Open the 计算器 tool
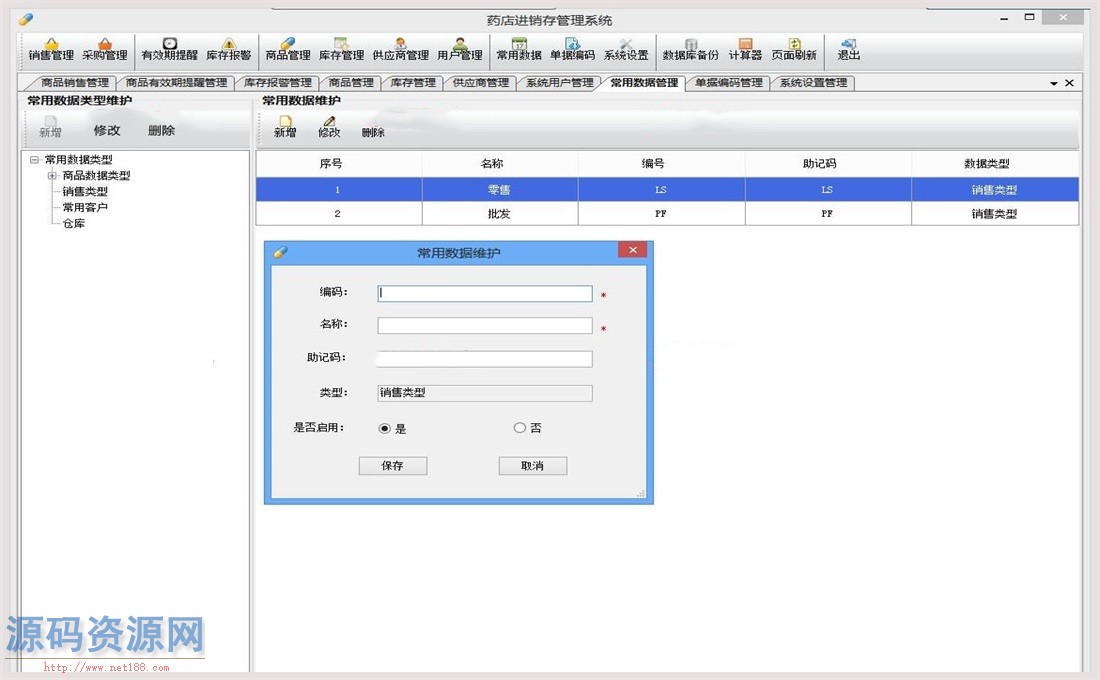The height and width of the screenshot is (680, 1100). pos(745,48)
